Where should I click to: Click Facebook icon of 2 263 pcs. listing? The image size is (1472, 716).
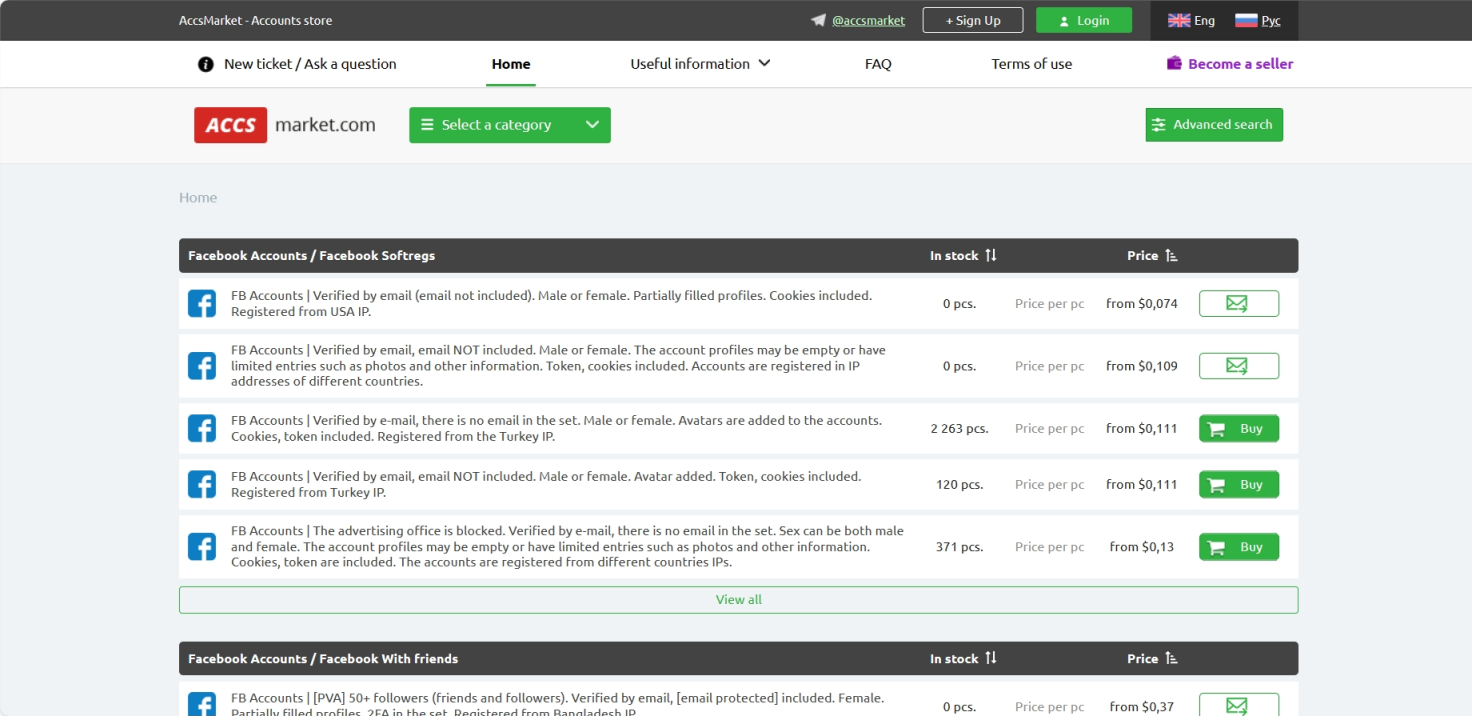point(202,429)
